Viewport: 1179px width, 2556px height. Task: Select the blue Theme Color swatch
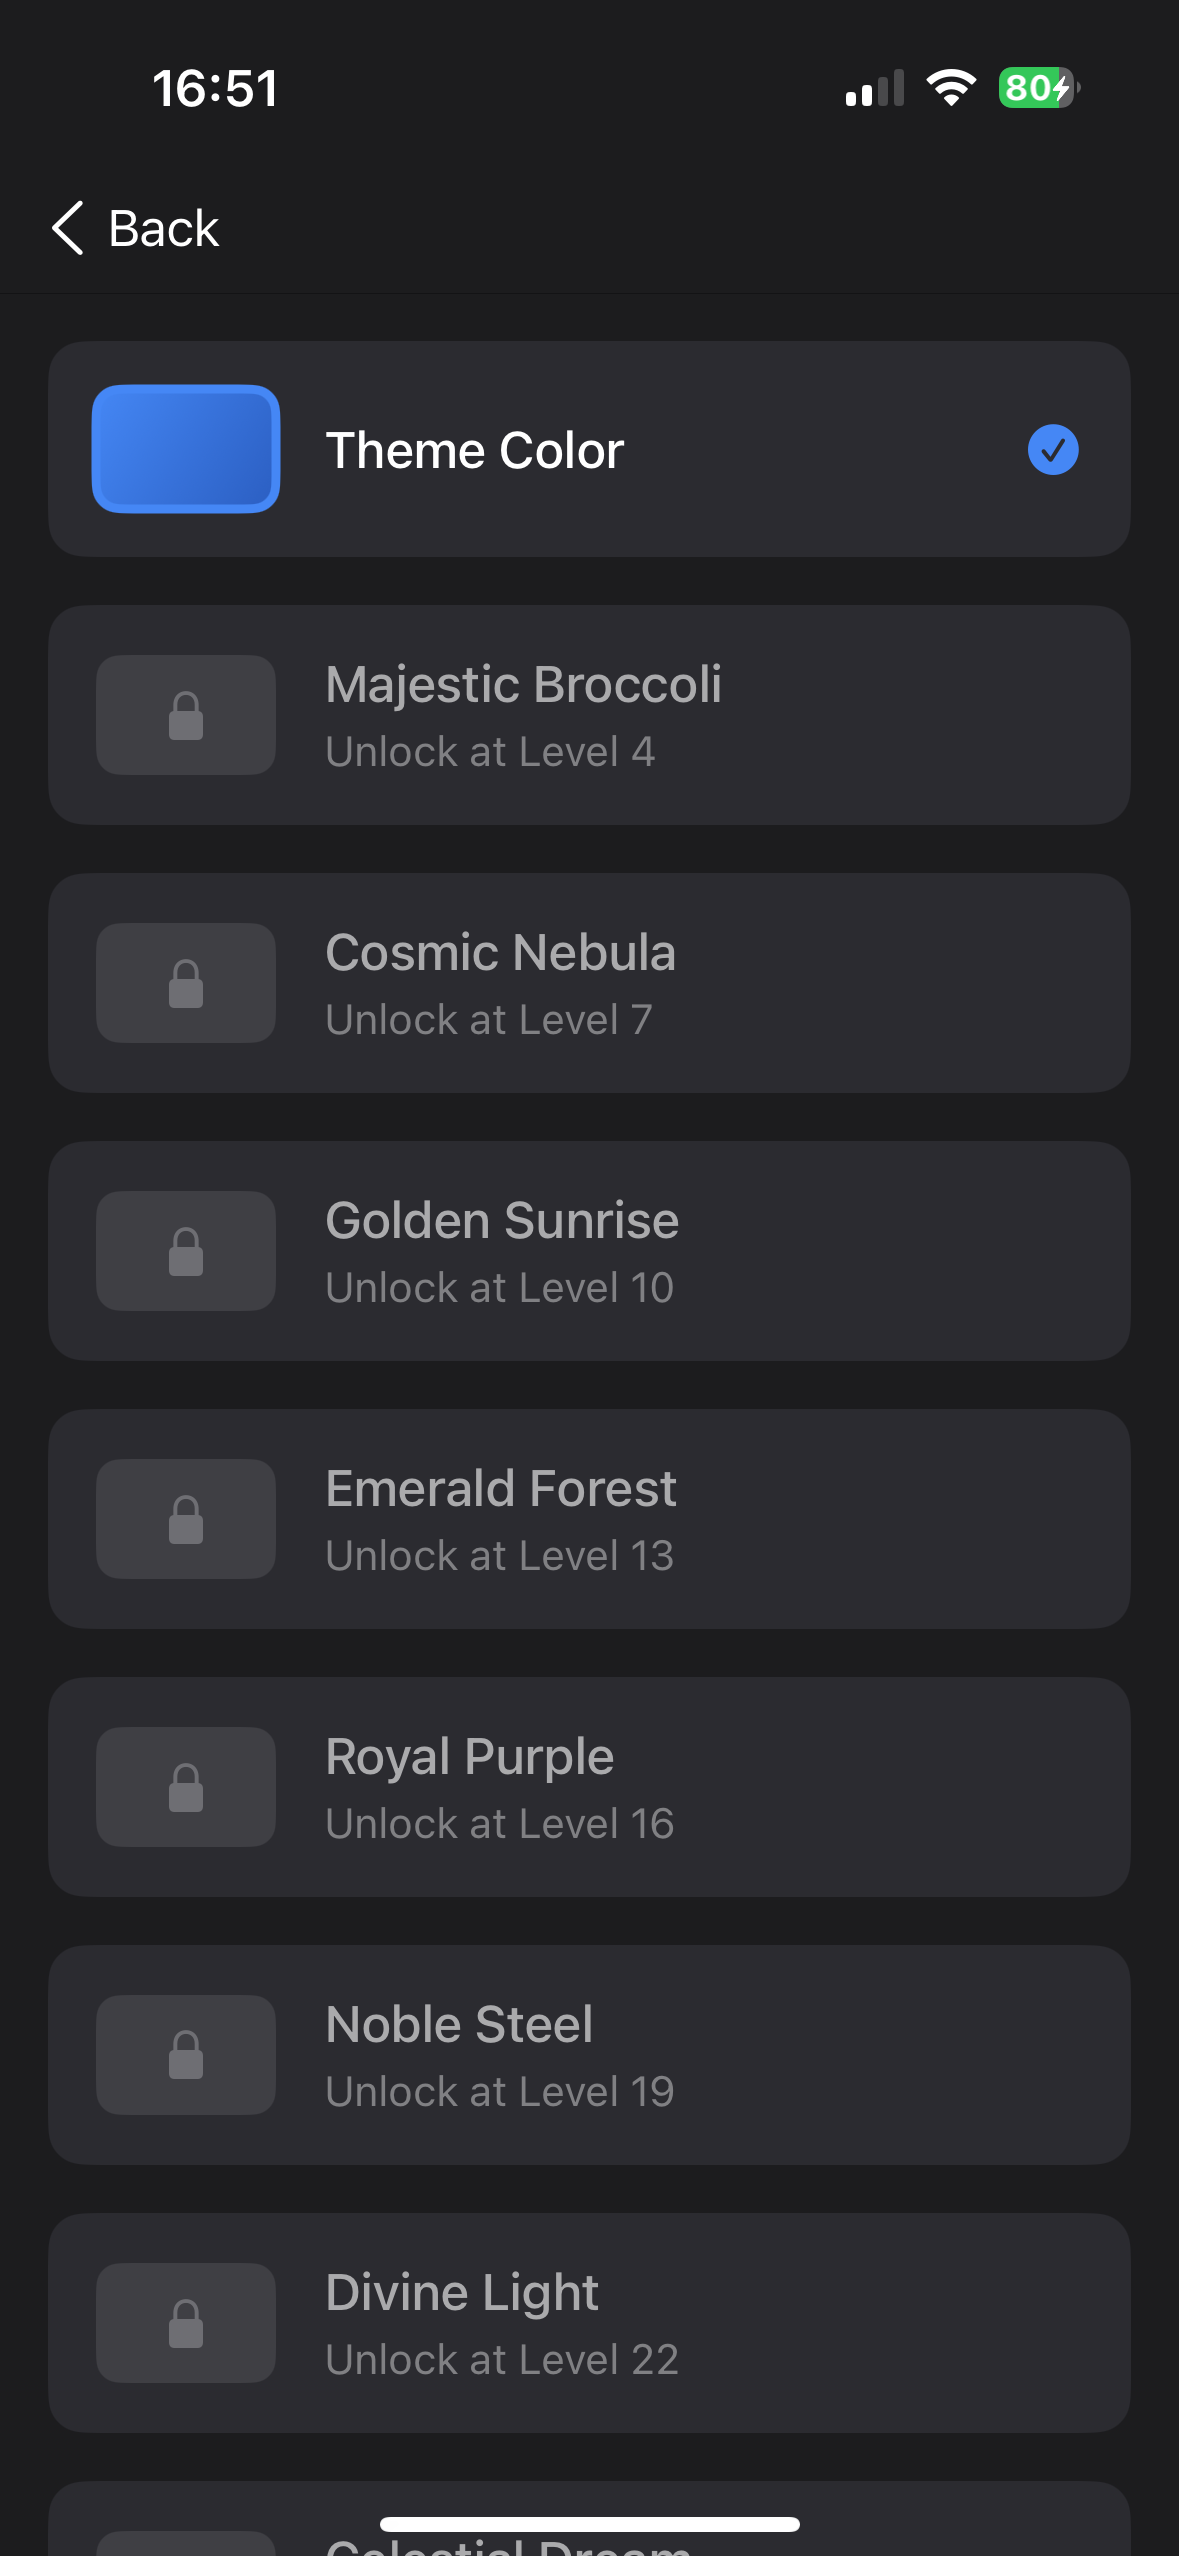pos(186,449)
